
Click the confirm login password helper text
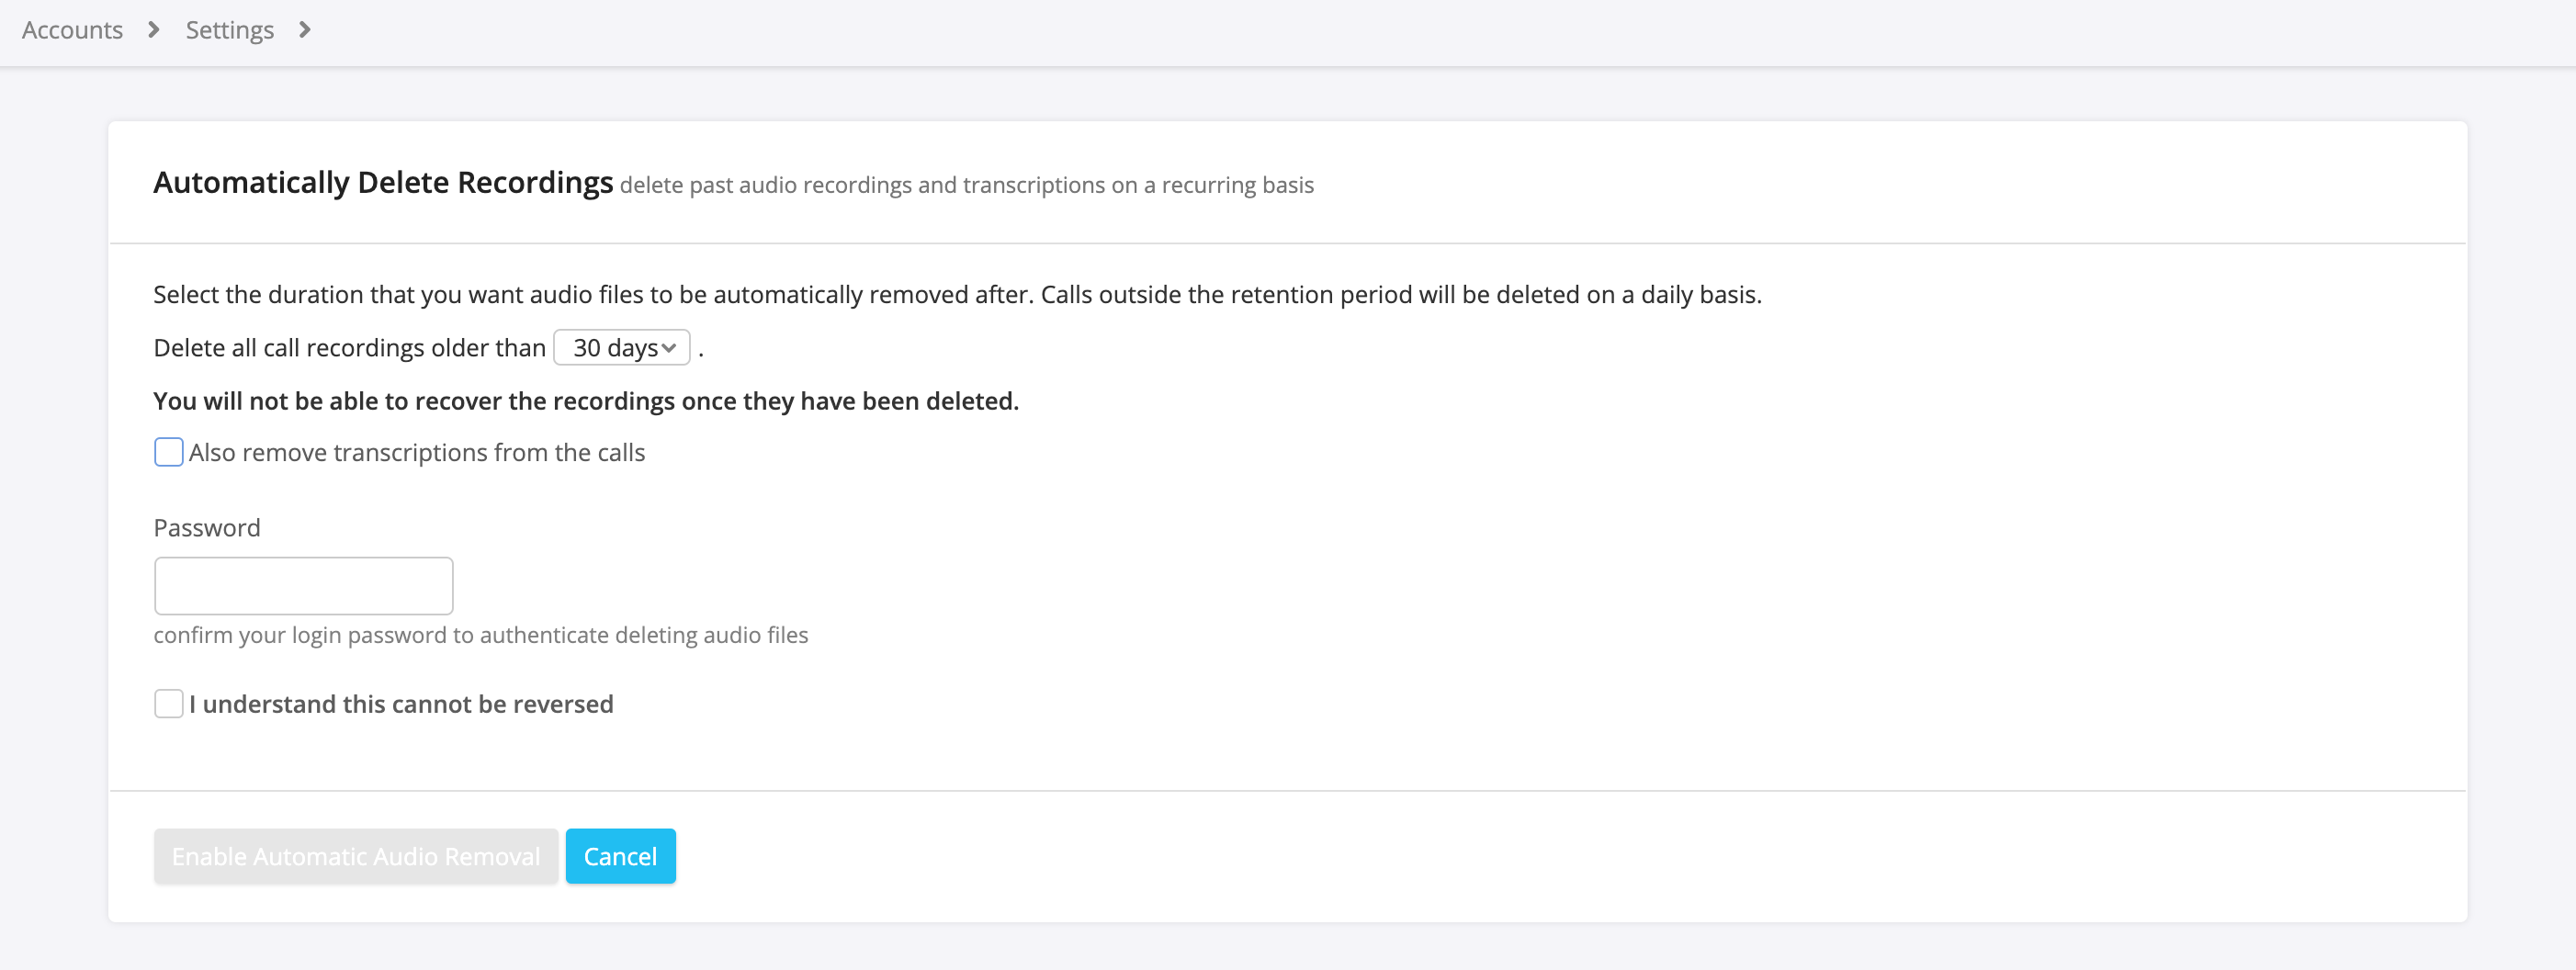tap(481, 636)
